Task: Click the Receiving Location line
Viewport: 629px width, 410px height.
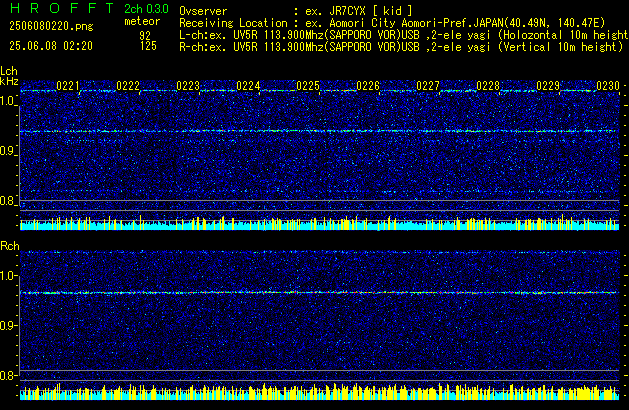Action: (x=392, y=23)
